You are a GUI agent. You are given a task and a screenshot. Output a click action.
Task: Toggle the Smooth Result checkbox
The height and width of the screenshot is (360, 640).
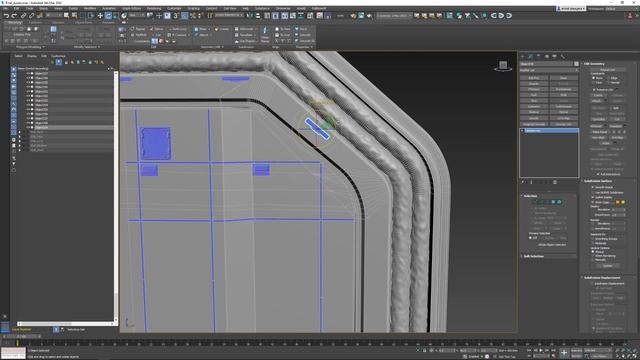(593, 187)
